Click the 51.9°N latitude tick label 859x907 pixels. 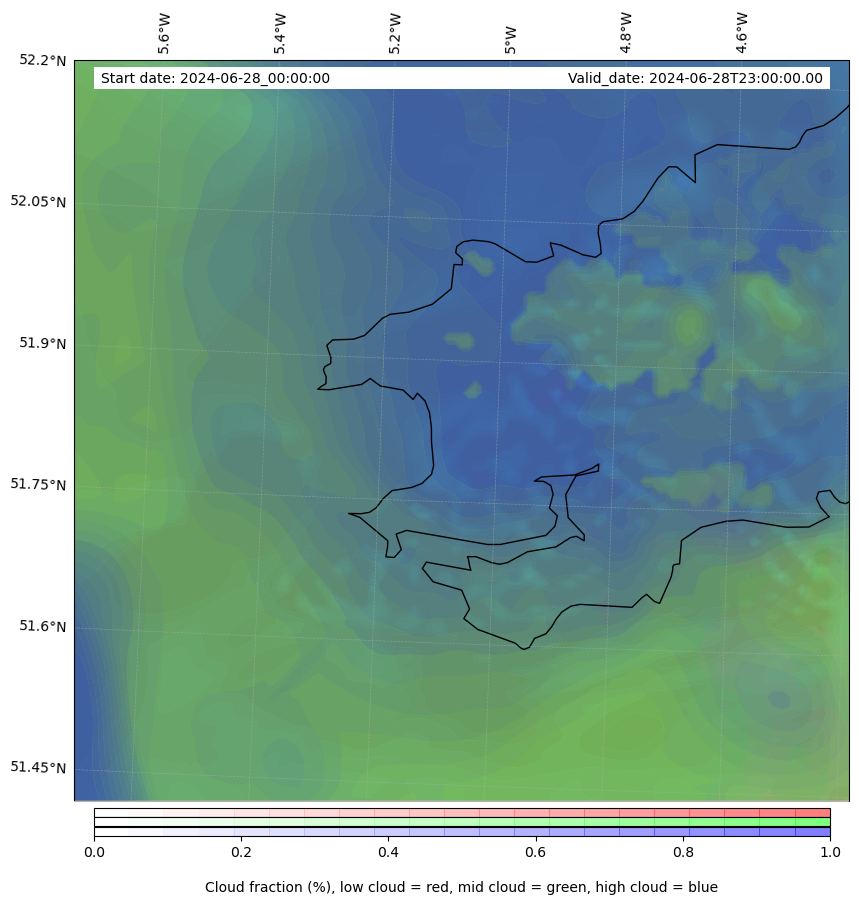(42, 343)
